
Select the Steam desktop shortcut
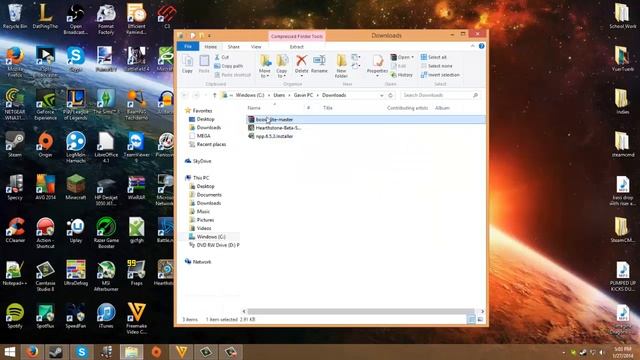coord(15,144)
